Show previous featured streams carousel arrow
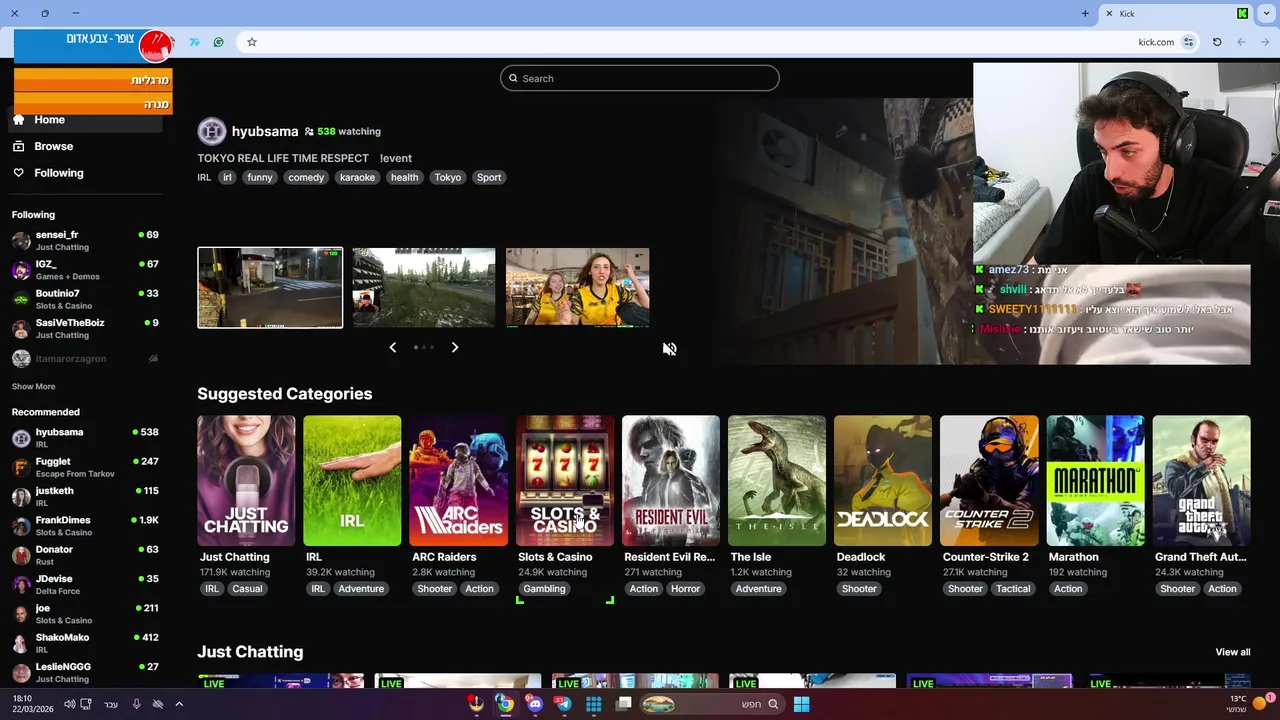 click(x=392, y=347)
